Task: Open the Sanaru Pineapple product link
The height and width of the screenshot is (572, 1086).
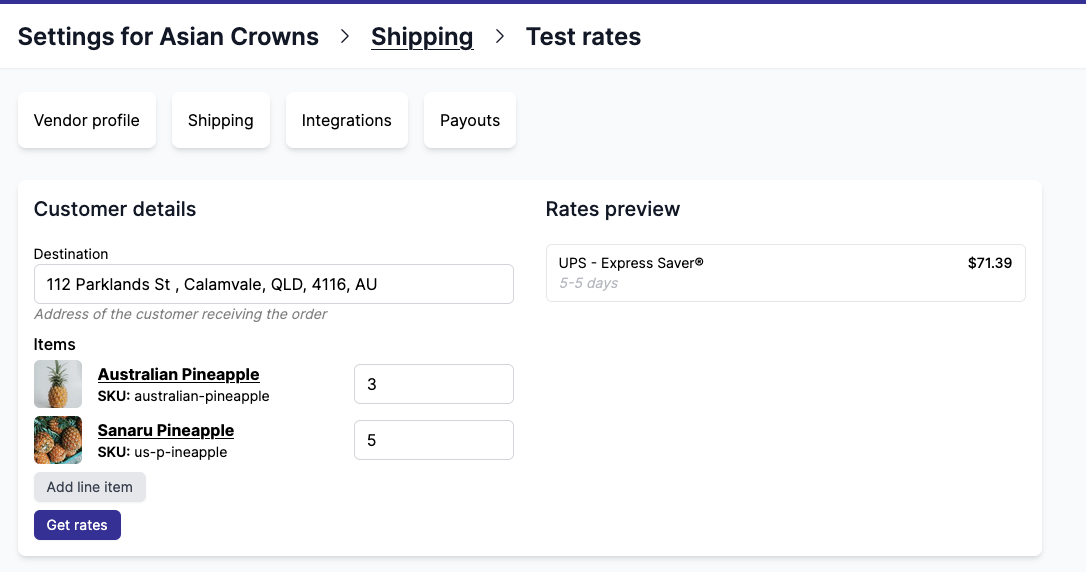Action: (x=166, y=430)
